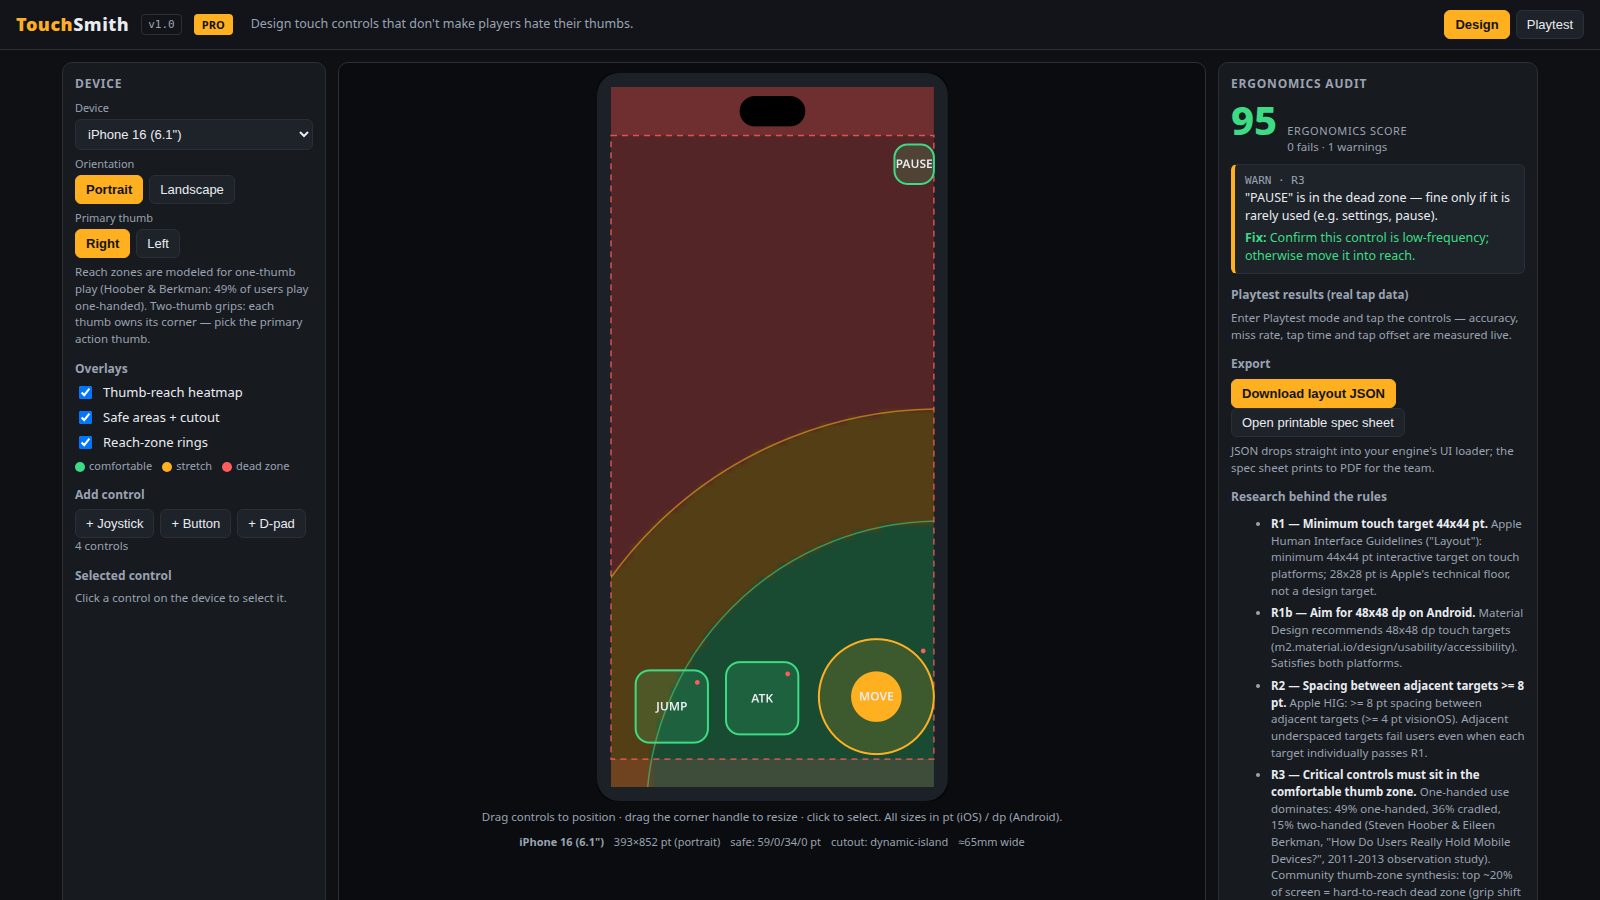
Task: Click the PRO badge in the header
Action: coord(213,24)
